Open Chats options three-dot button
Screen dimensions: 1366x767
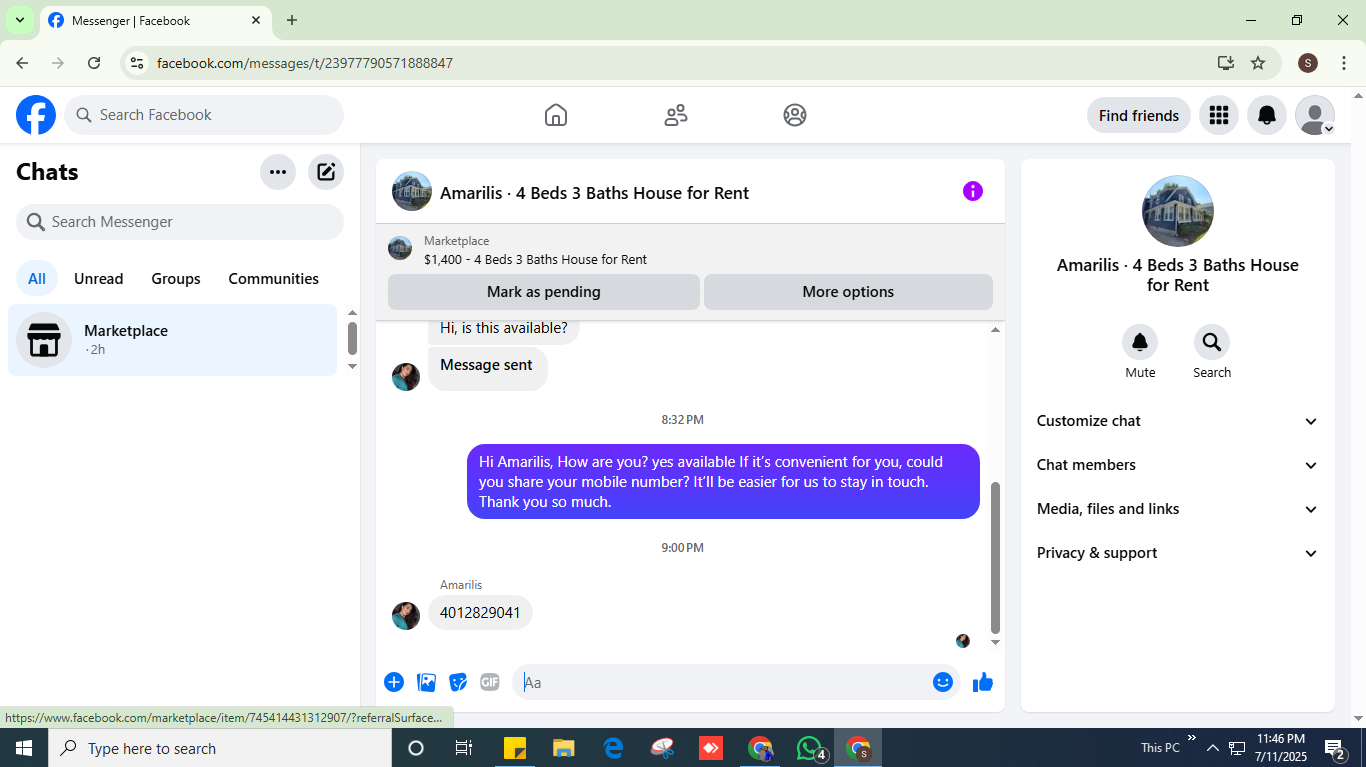point(278,172)
